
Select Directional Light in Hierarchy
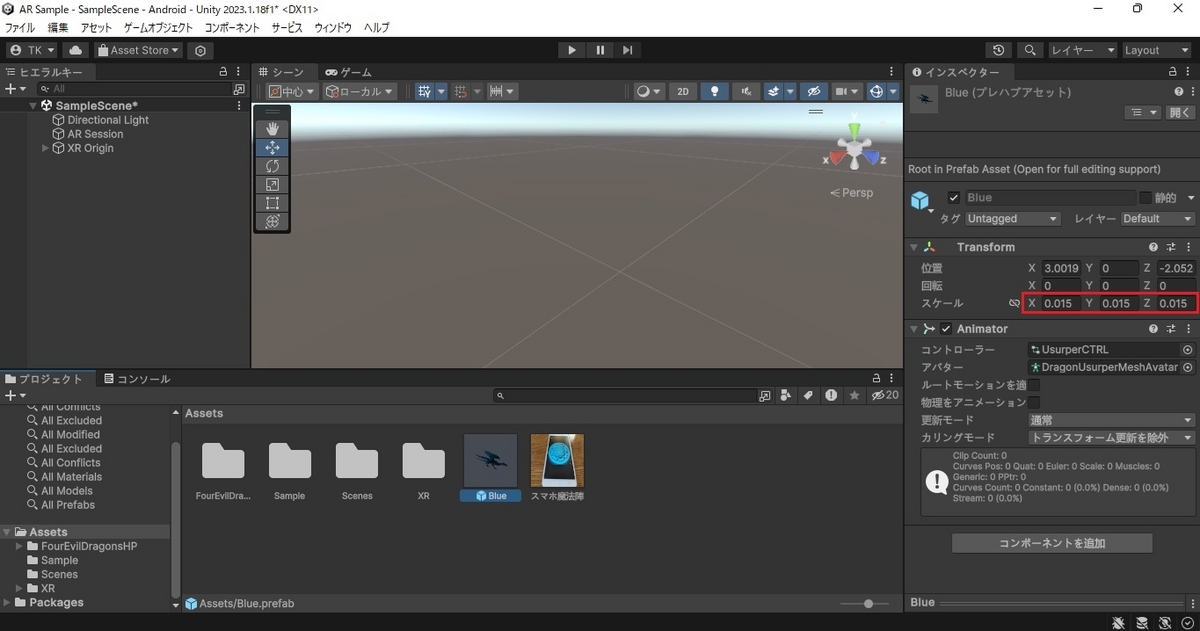click(108, 120)
